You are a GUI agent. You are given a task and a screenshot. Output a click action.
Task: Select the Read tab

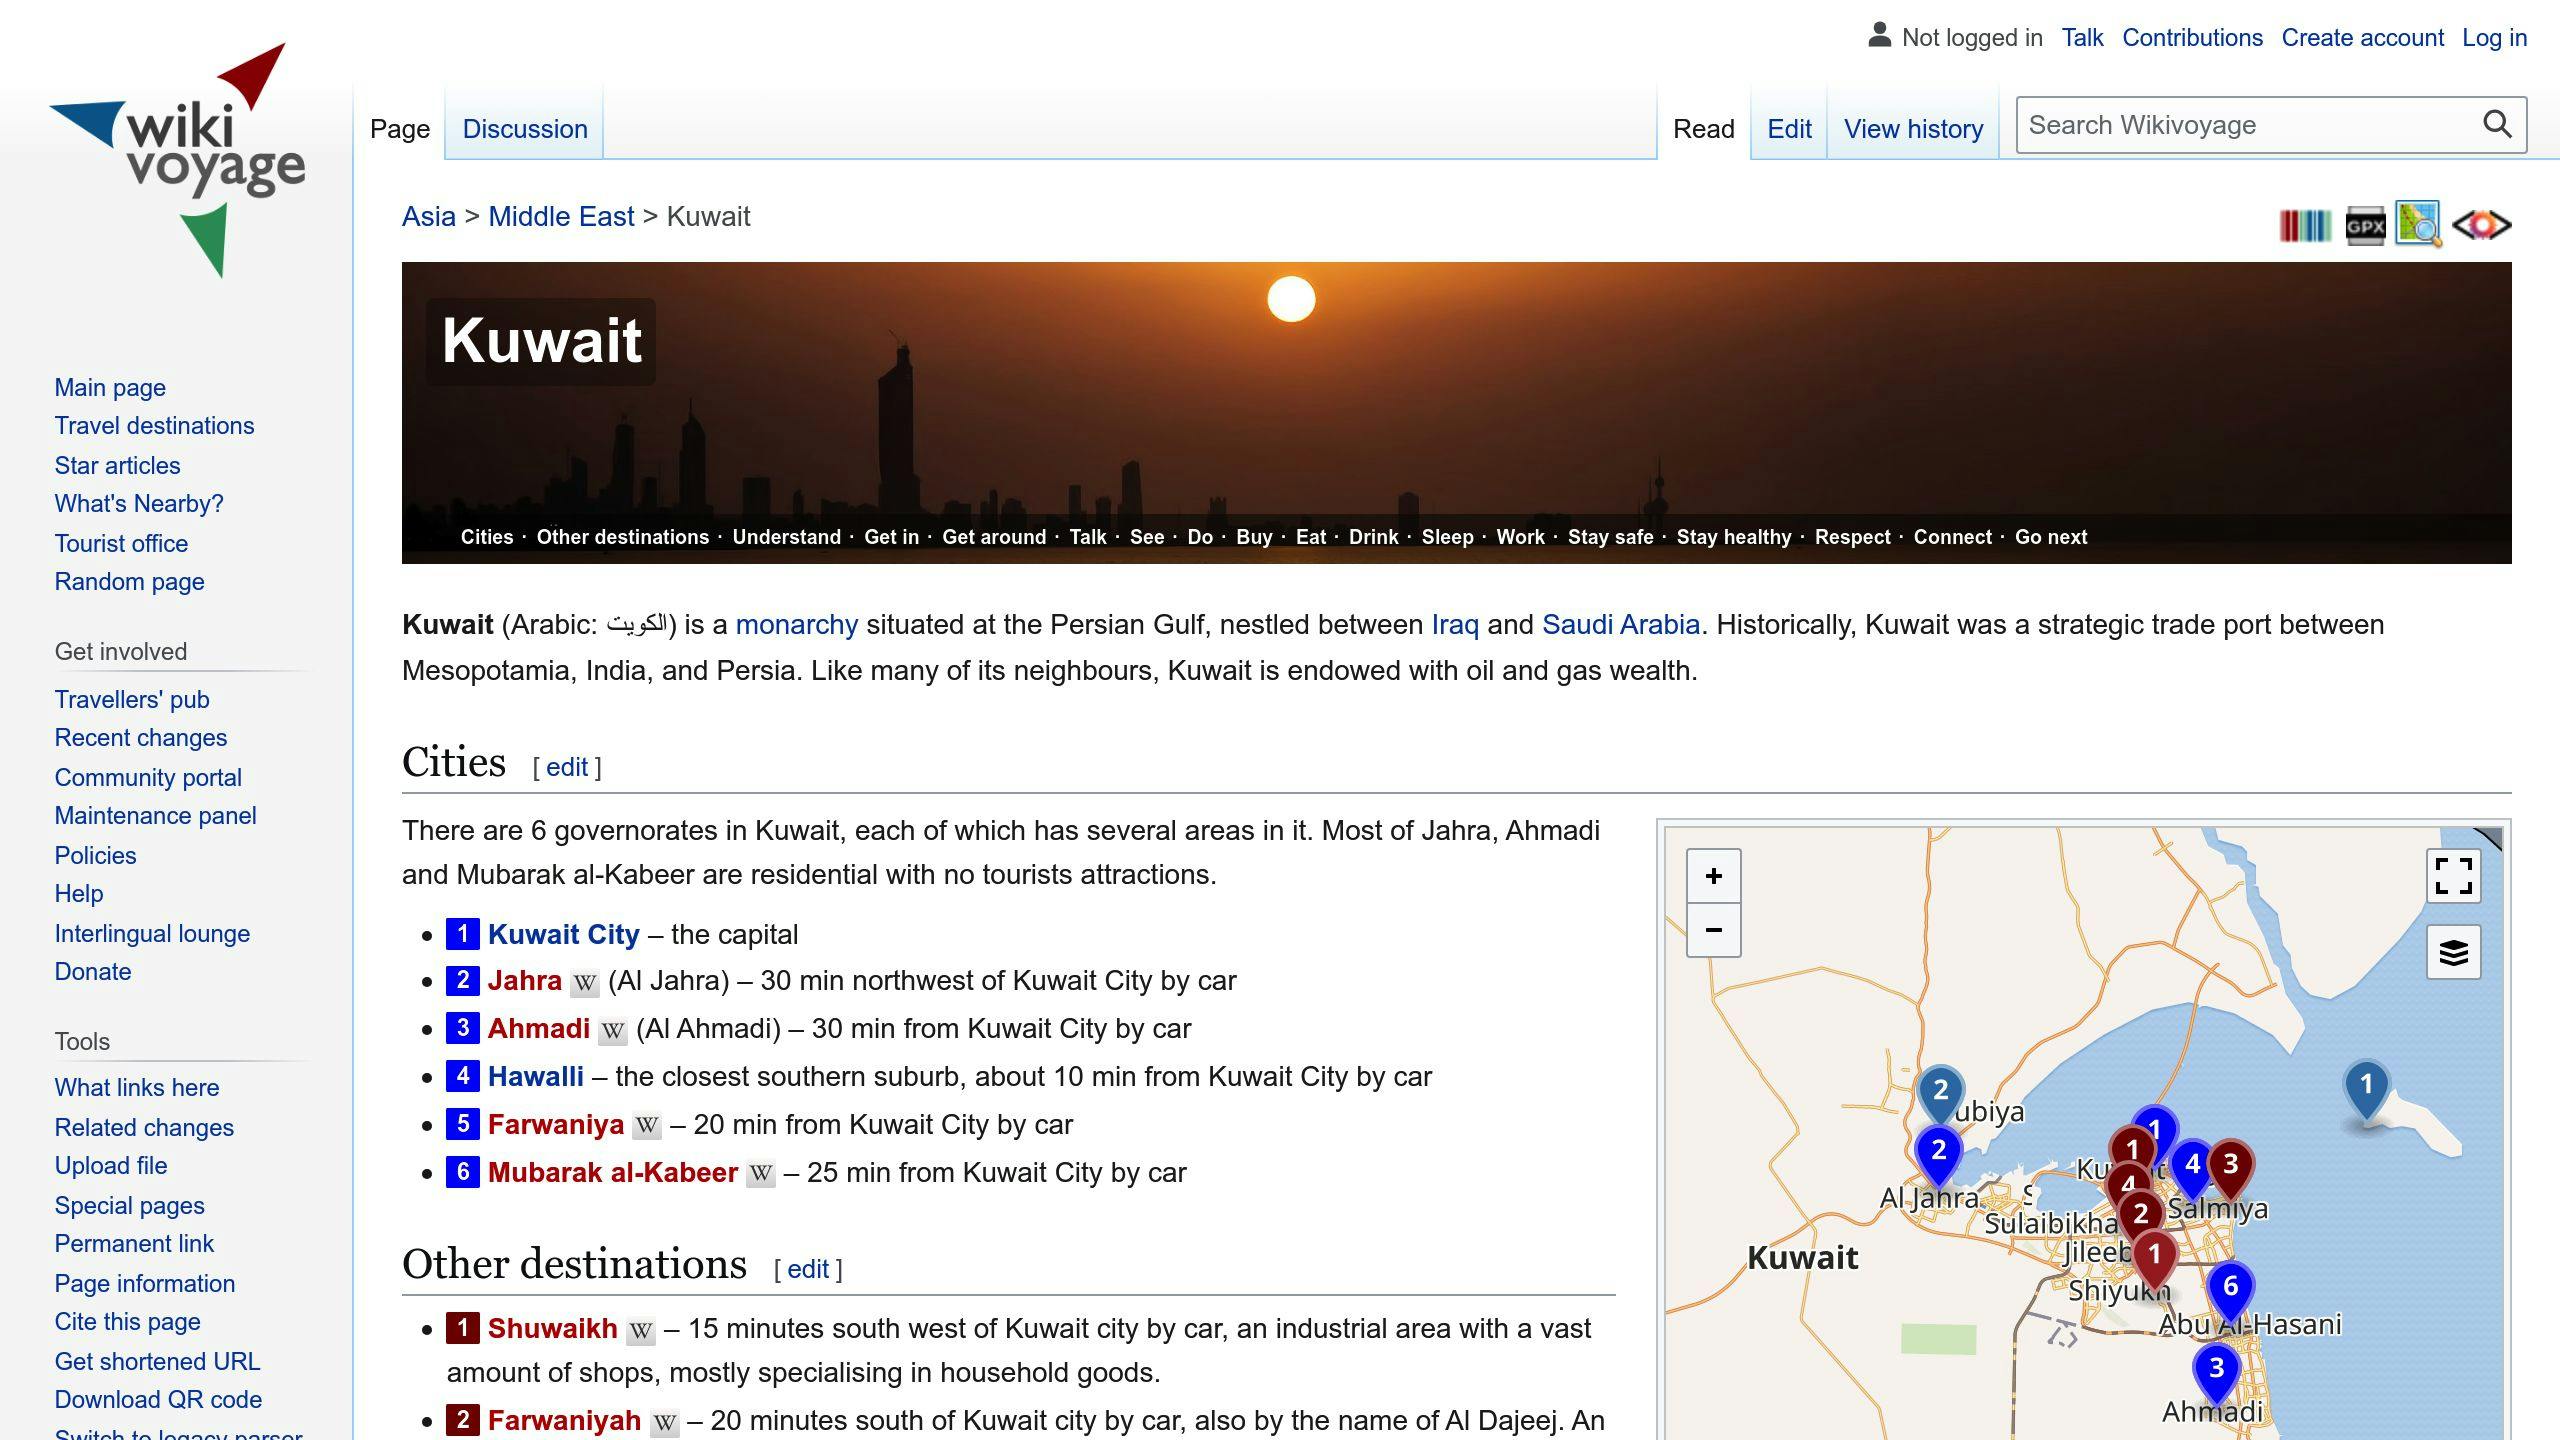point(1703,129)
